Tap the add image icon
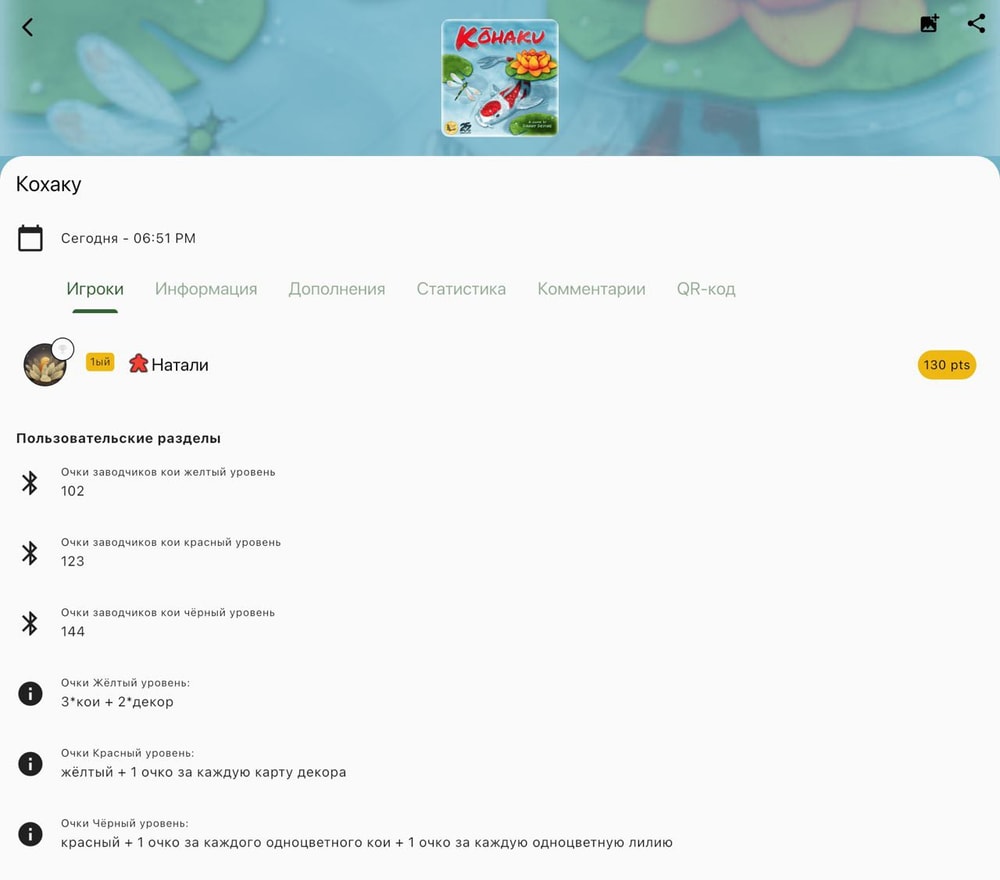 (x=929, y=24)
